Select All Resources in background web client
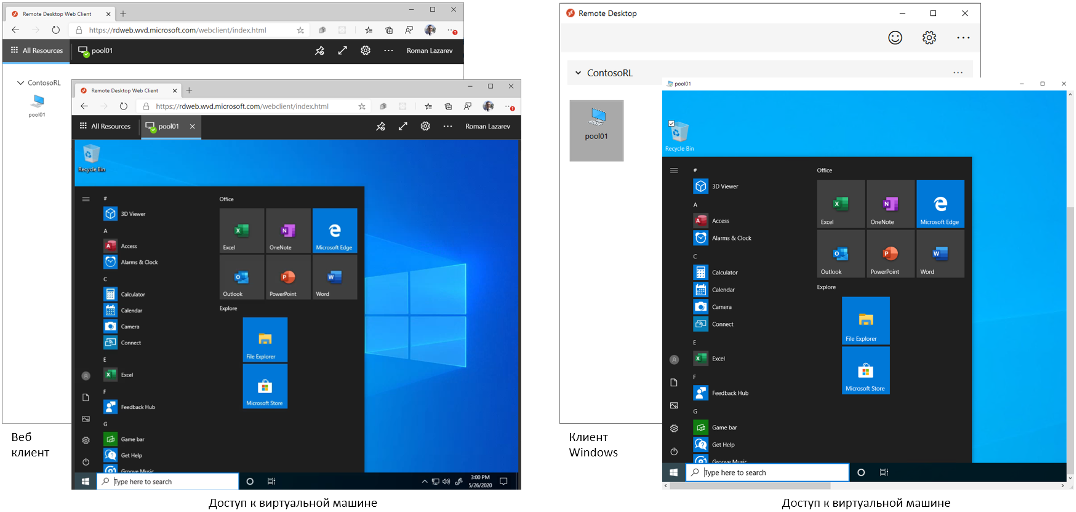 (36, 51)
